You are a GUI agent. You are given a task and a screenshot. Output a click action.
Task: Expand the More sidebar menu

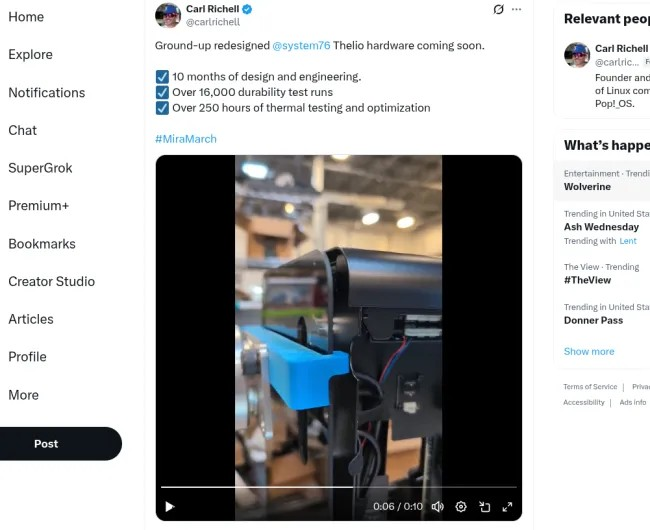coord(24,395)
